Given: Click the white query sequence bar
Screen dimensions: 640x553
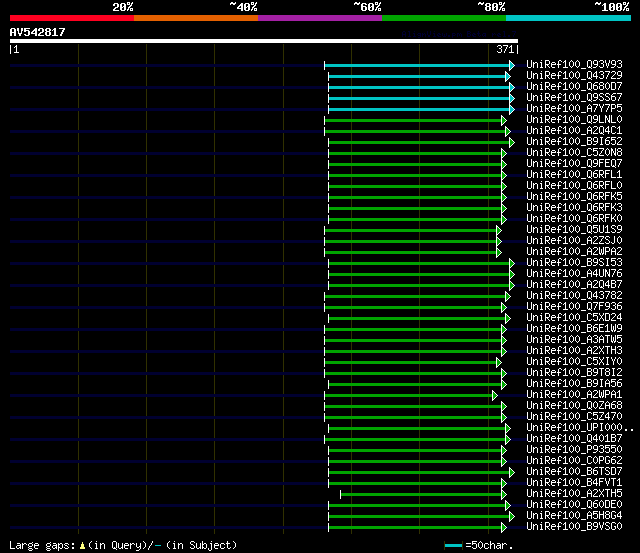Looking at the screenshot, I should [x=264, y=41].
